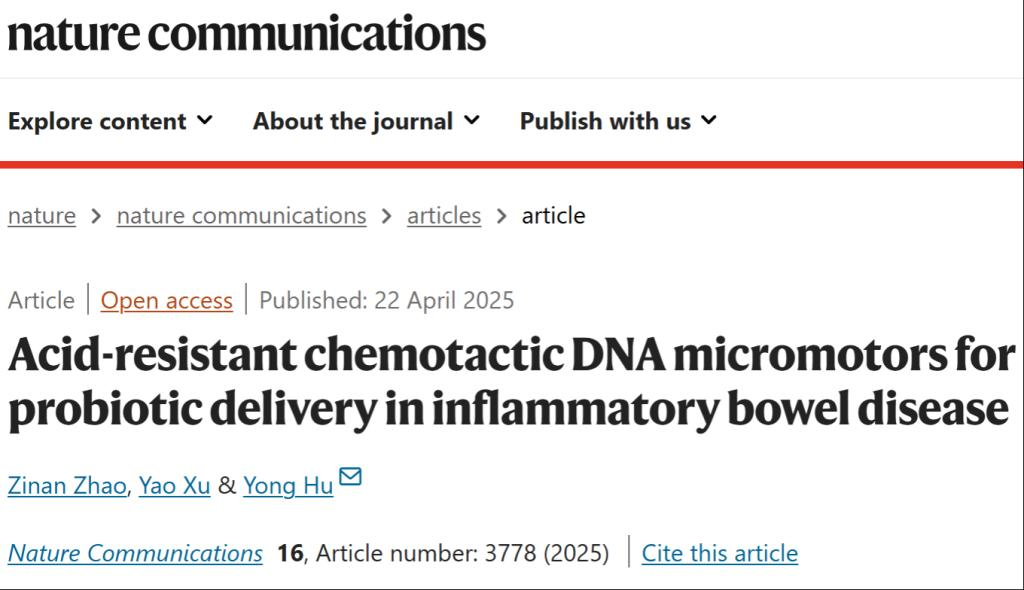Image resolution: width=1024 pixels, height=590 pixels.
Task: Navigate to the articles breadcrumb
Action: click(x=444, y=216)
